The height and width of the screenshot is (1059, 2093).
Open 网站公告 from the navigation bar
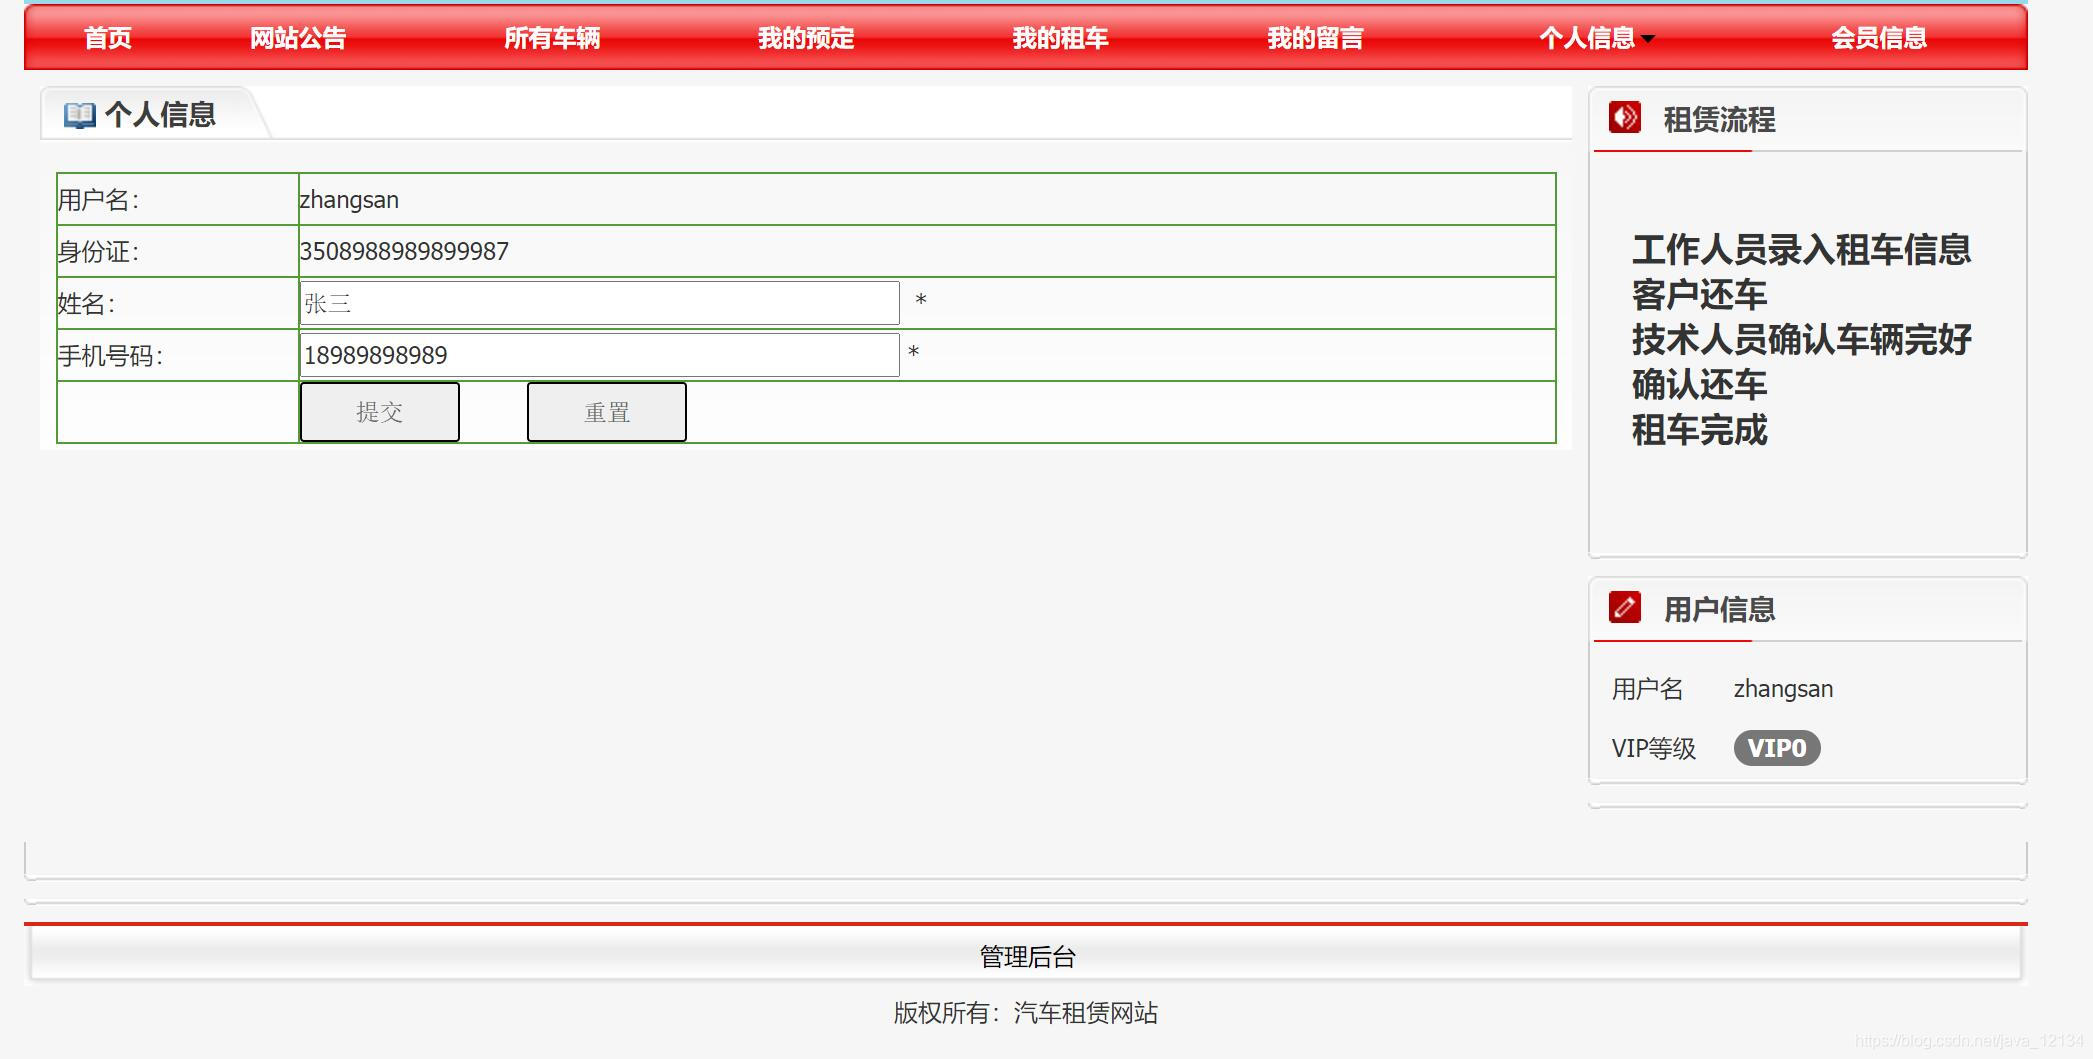[298, 38]
